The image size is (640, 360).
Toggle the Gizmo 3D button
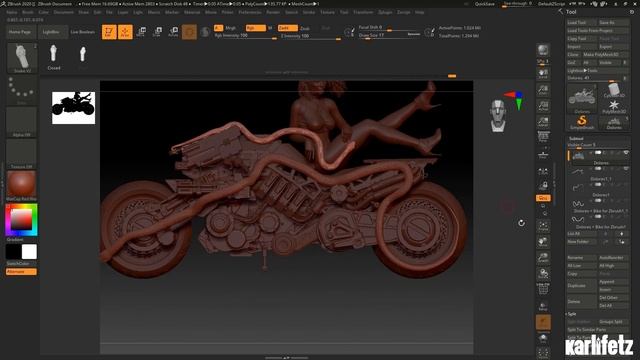[189, 32]
